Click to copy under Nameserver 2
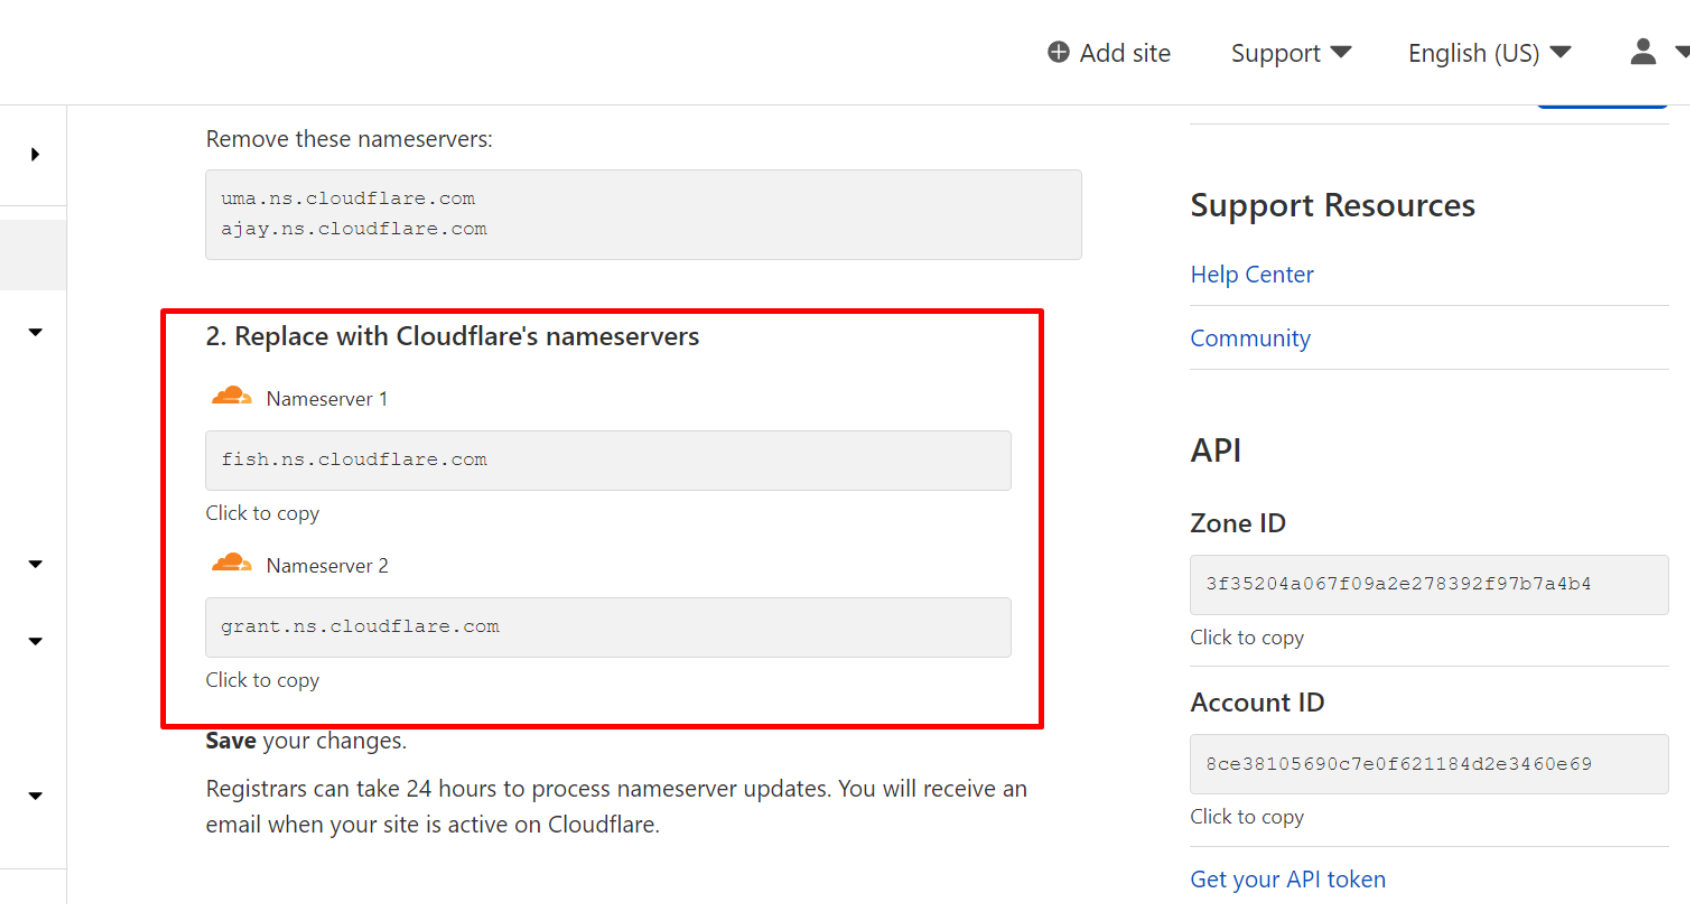 click(x=262, y=680)
